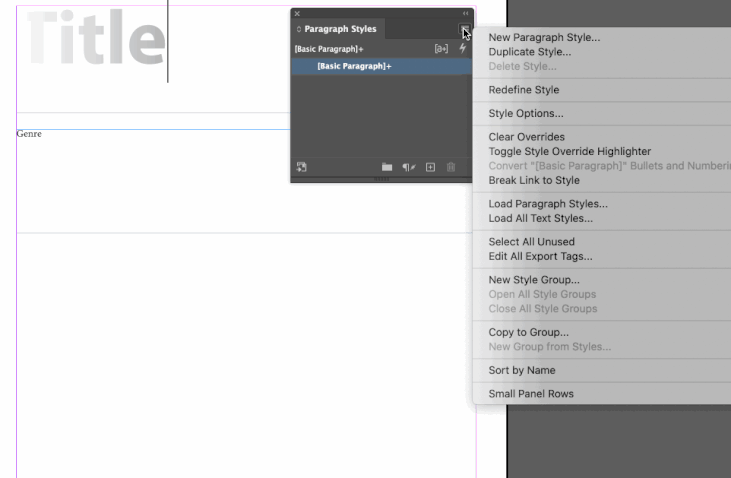
Task: Select Toggle Style Override Highlighter
Action: point(570,151)
